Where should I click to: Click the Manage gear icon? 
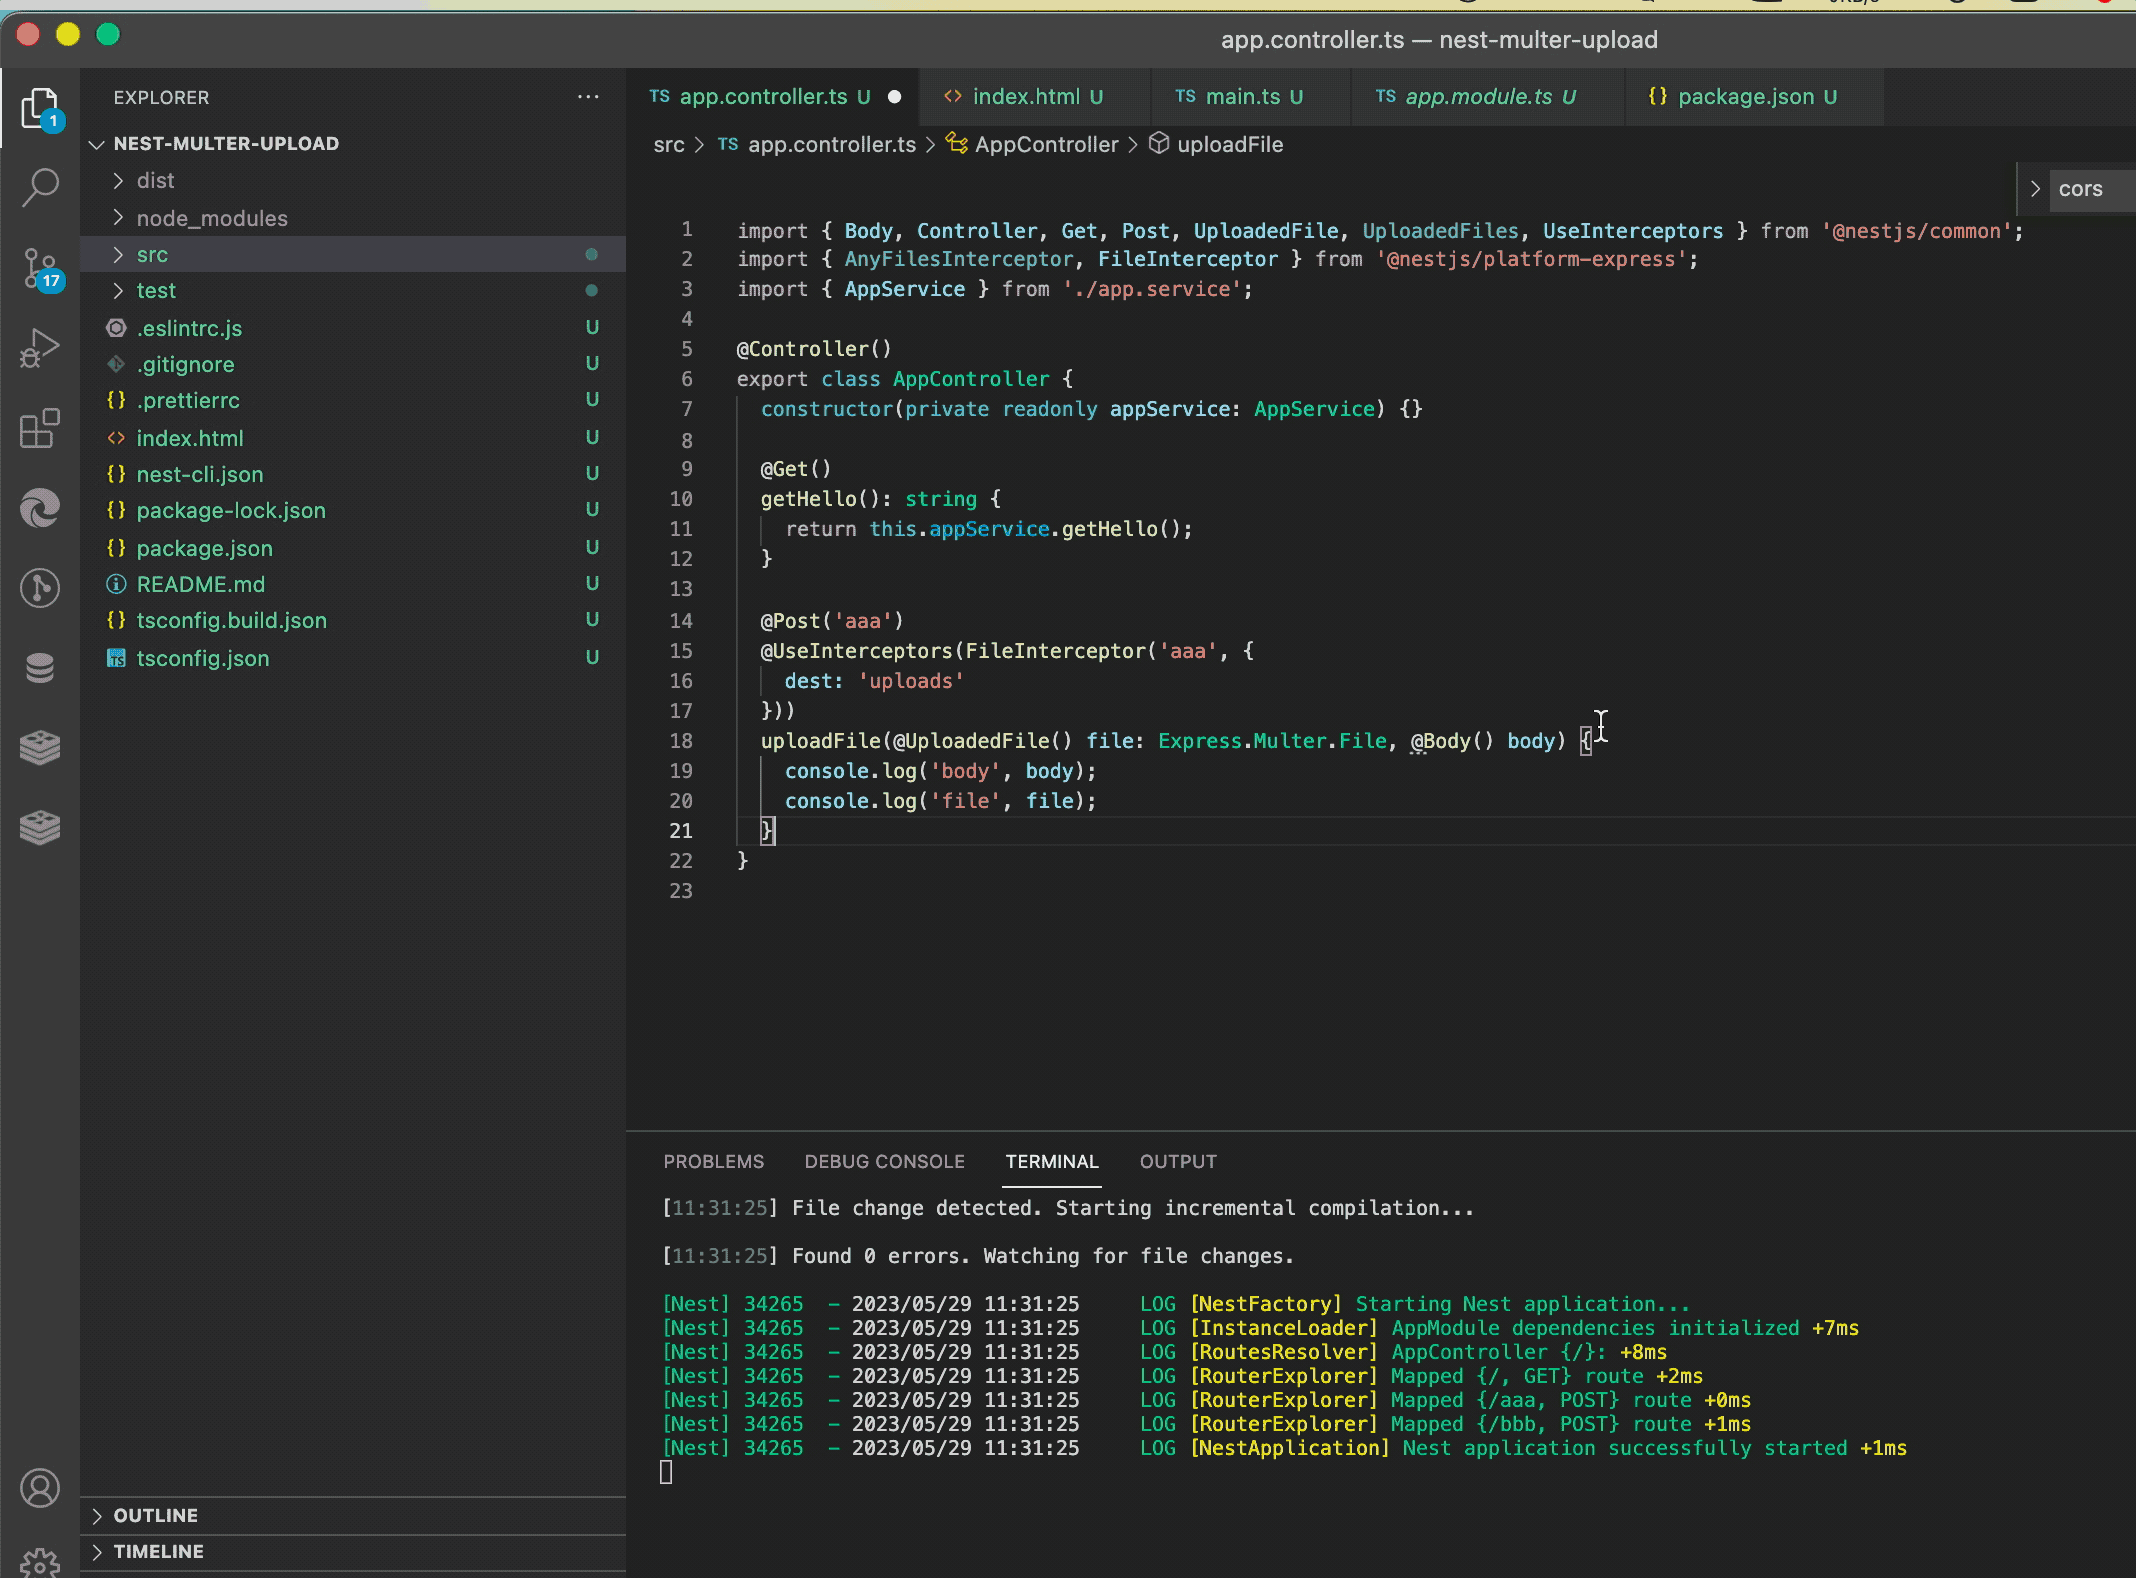click(x=40, y=1562)
